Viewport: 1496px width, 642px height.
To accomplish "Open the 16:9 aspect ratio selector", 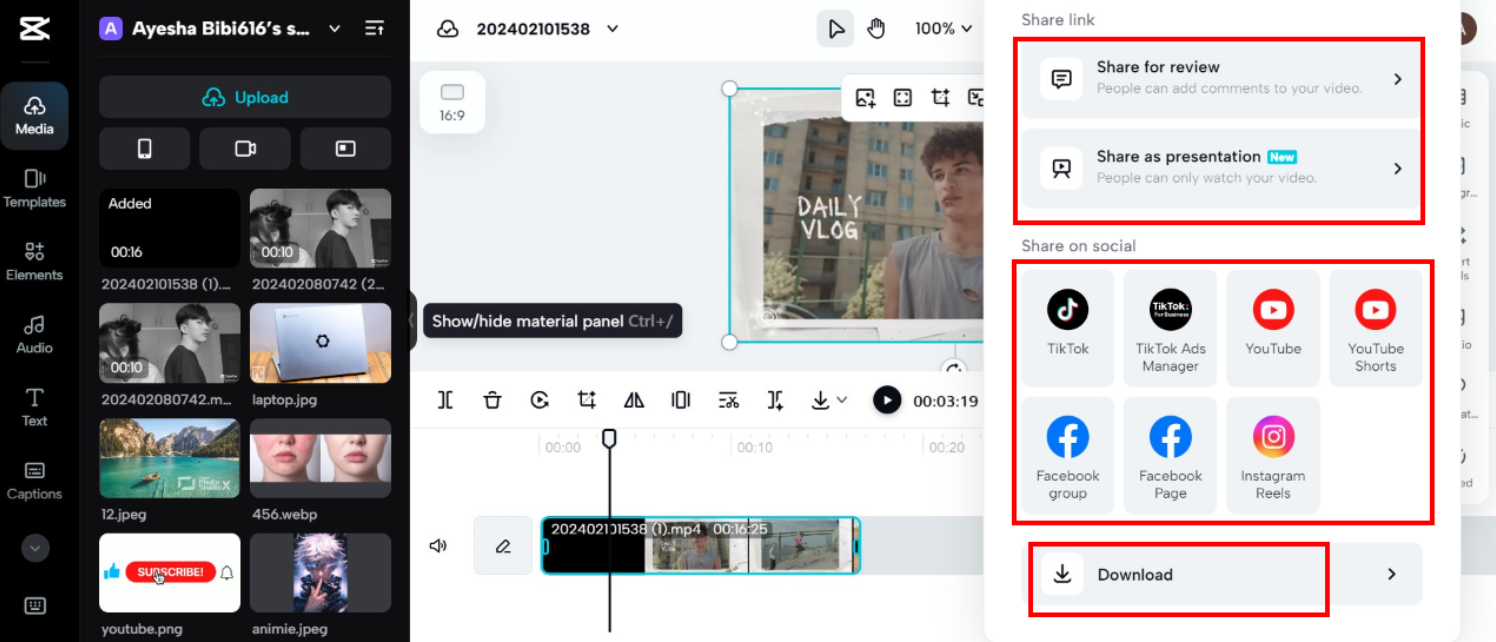I will (452, 102).
